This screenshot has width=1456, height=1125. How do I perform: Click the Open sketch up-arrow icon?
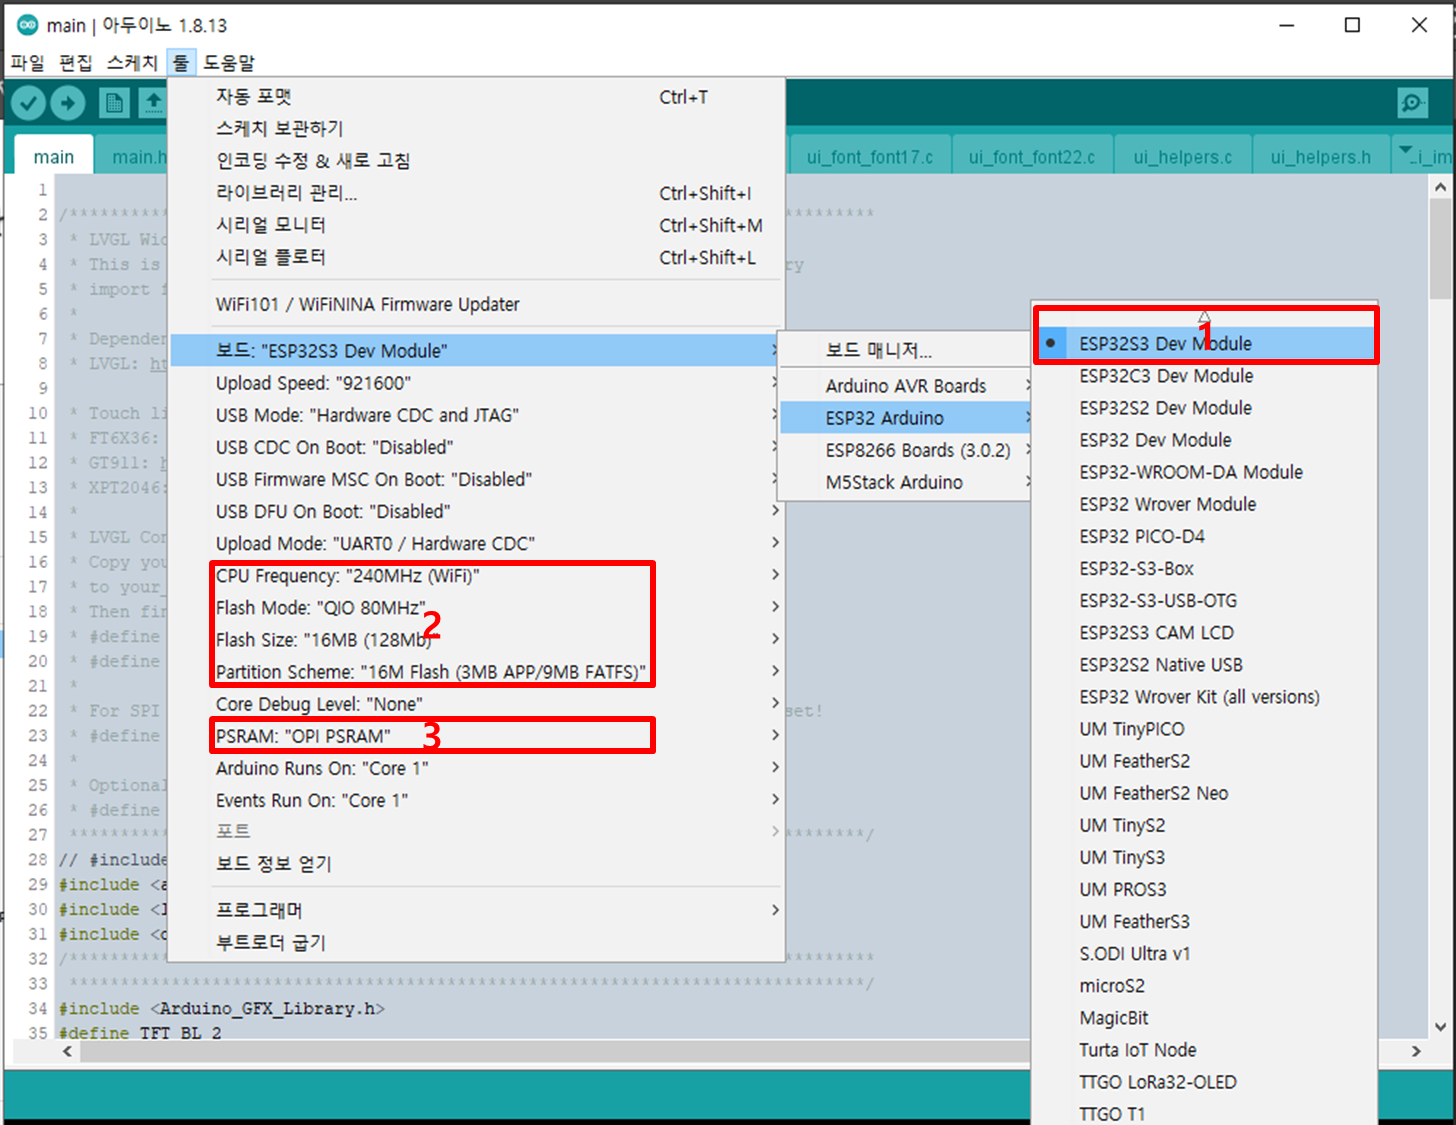[153, 103]
